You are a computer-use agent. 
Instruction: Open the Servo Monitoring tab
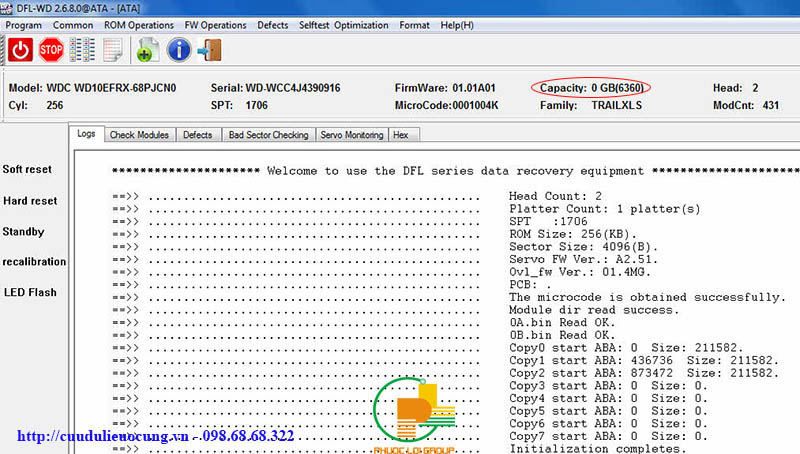351,134
